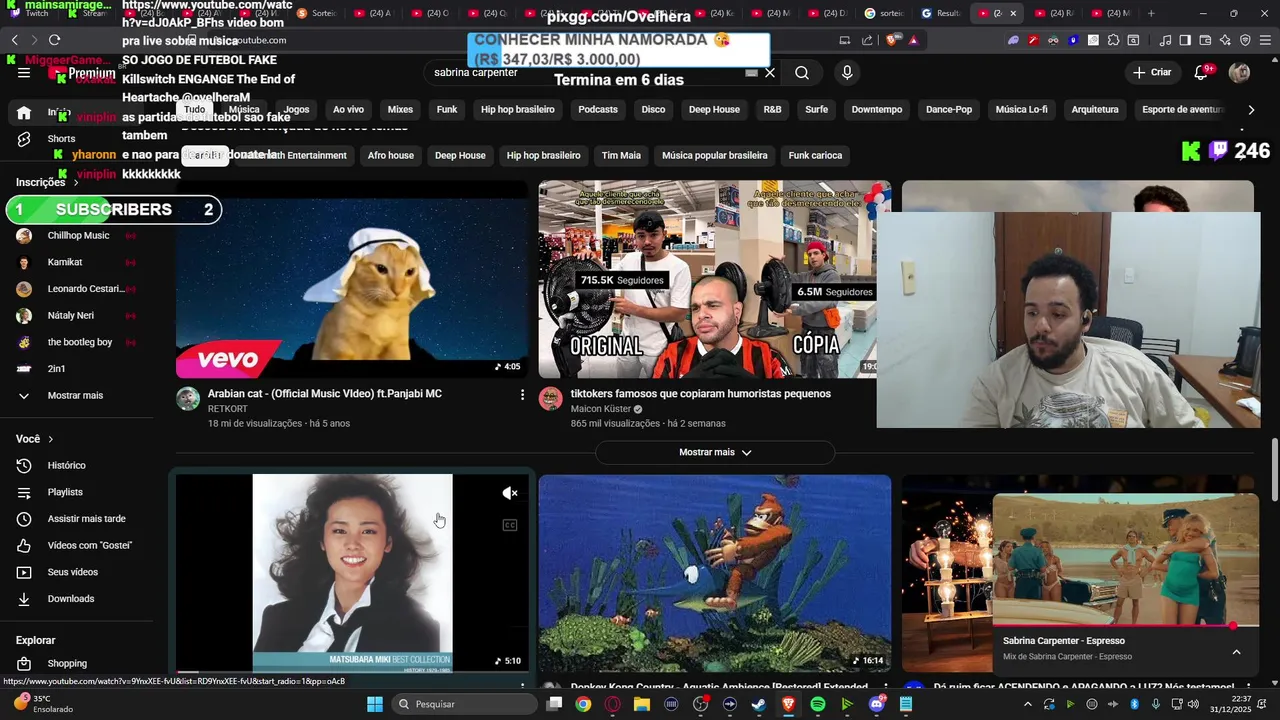Viewport: 1280px width, 720px height.
Task: Expand the Sabrina Carpenter miniplayer
Action: click(1236, 652)
